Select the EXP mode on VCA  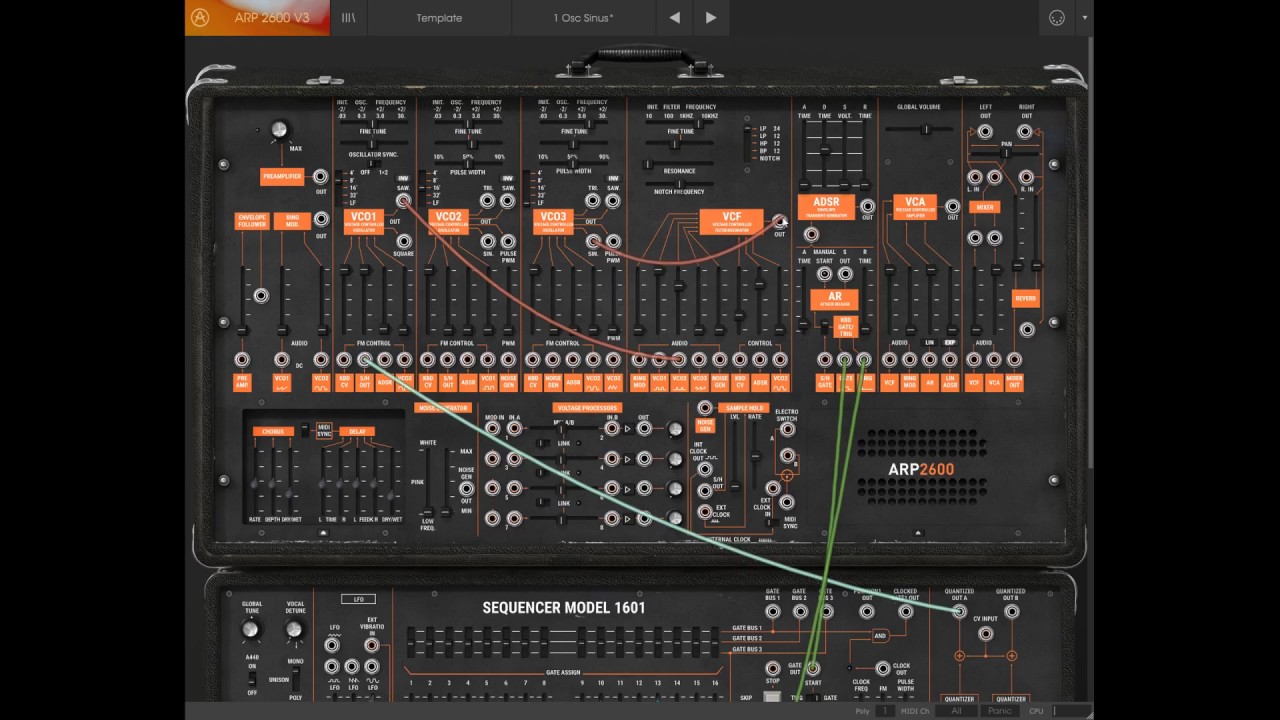coord(950,343)
